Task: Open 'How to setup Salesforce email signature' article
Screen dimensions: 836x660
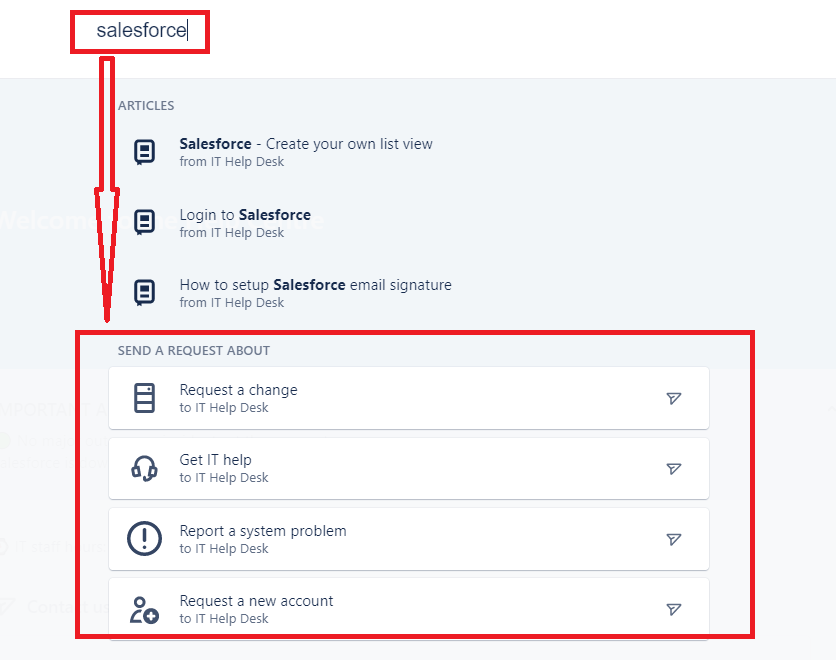Action: [315, 285]
